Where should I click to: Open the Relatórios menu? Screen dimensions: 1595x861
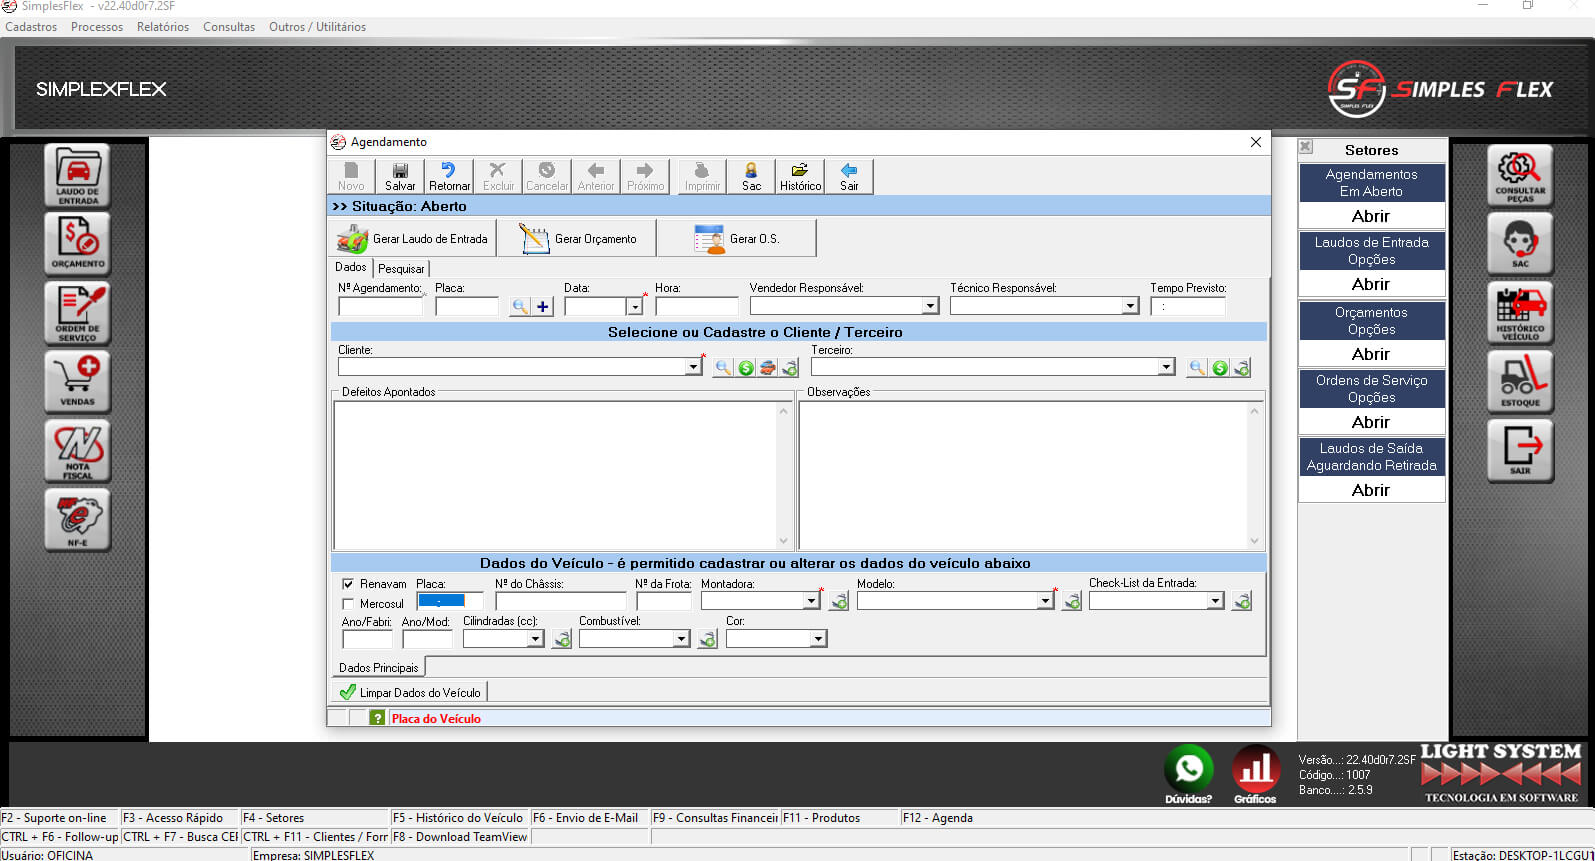(x=163, y=27)
